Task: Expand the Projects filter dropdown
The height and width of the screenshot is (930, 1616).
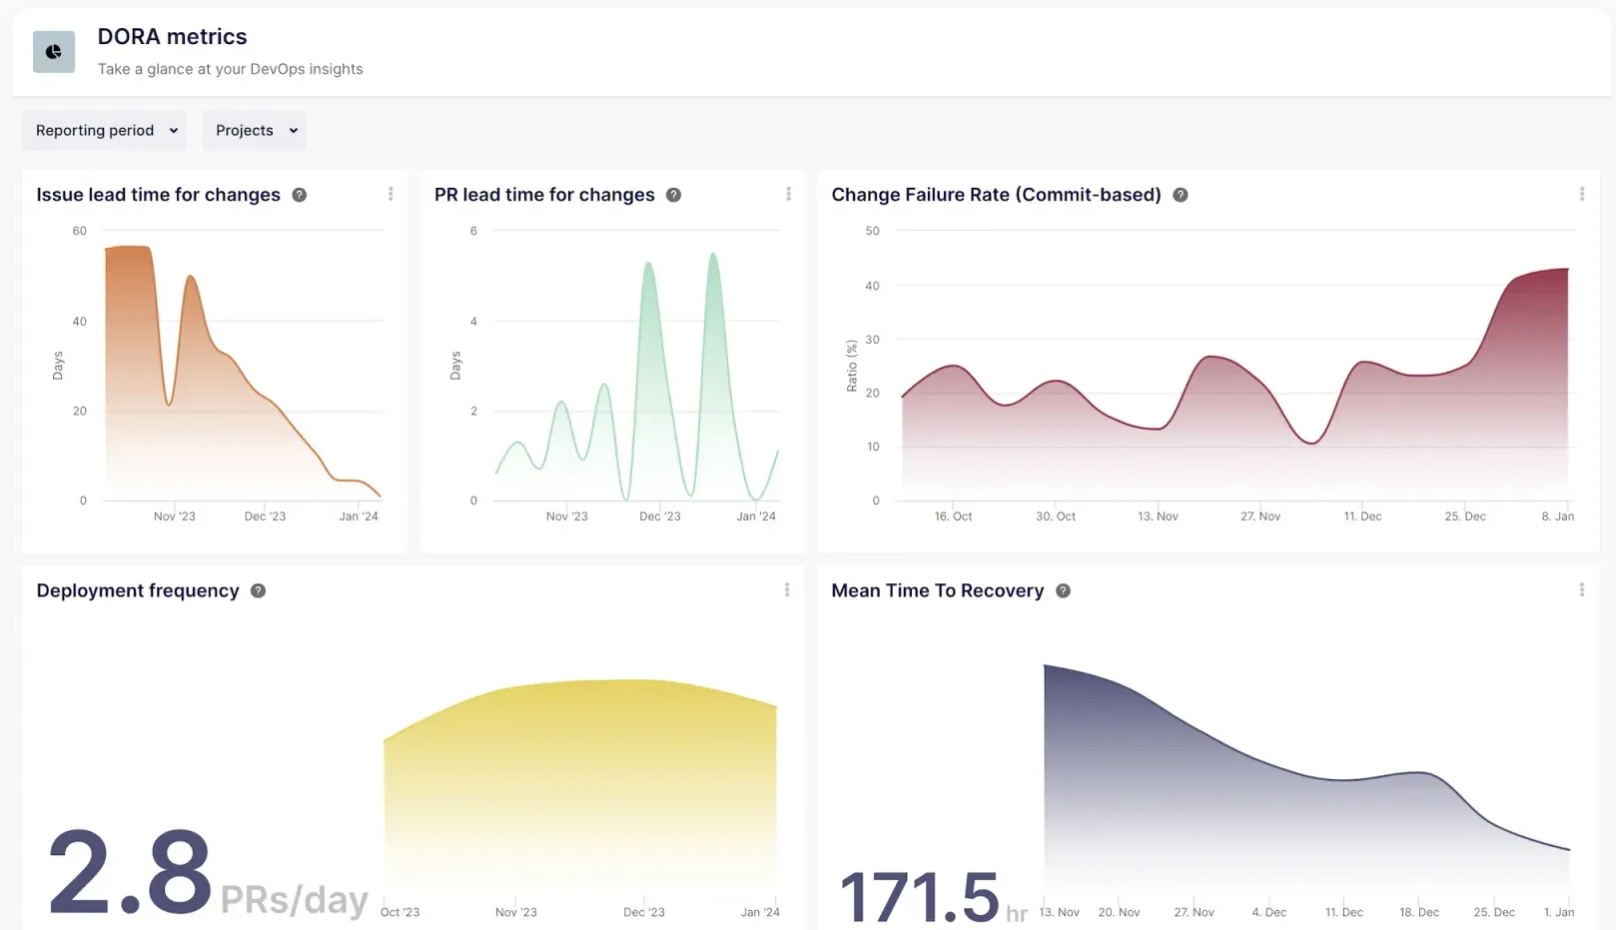Action: click(x=255, y=131)
